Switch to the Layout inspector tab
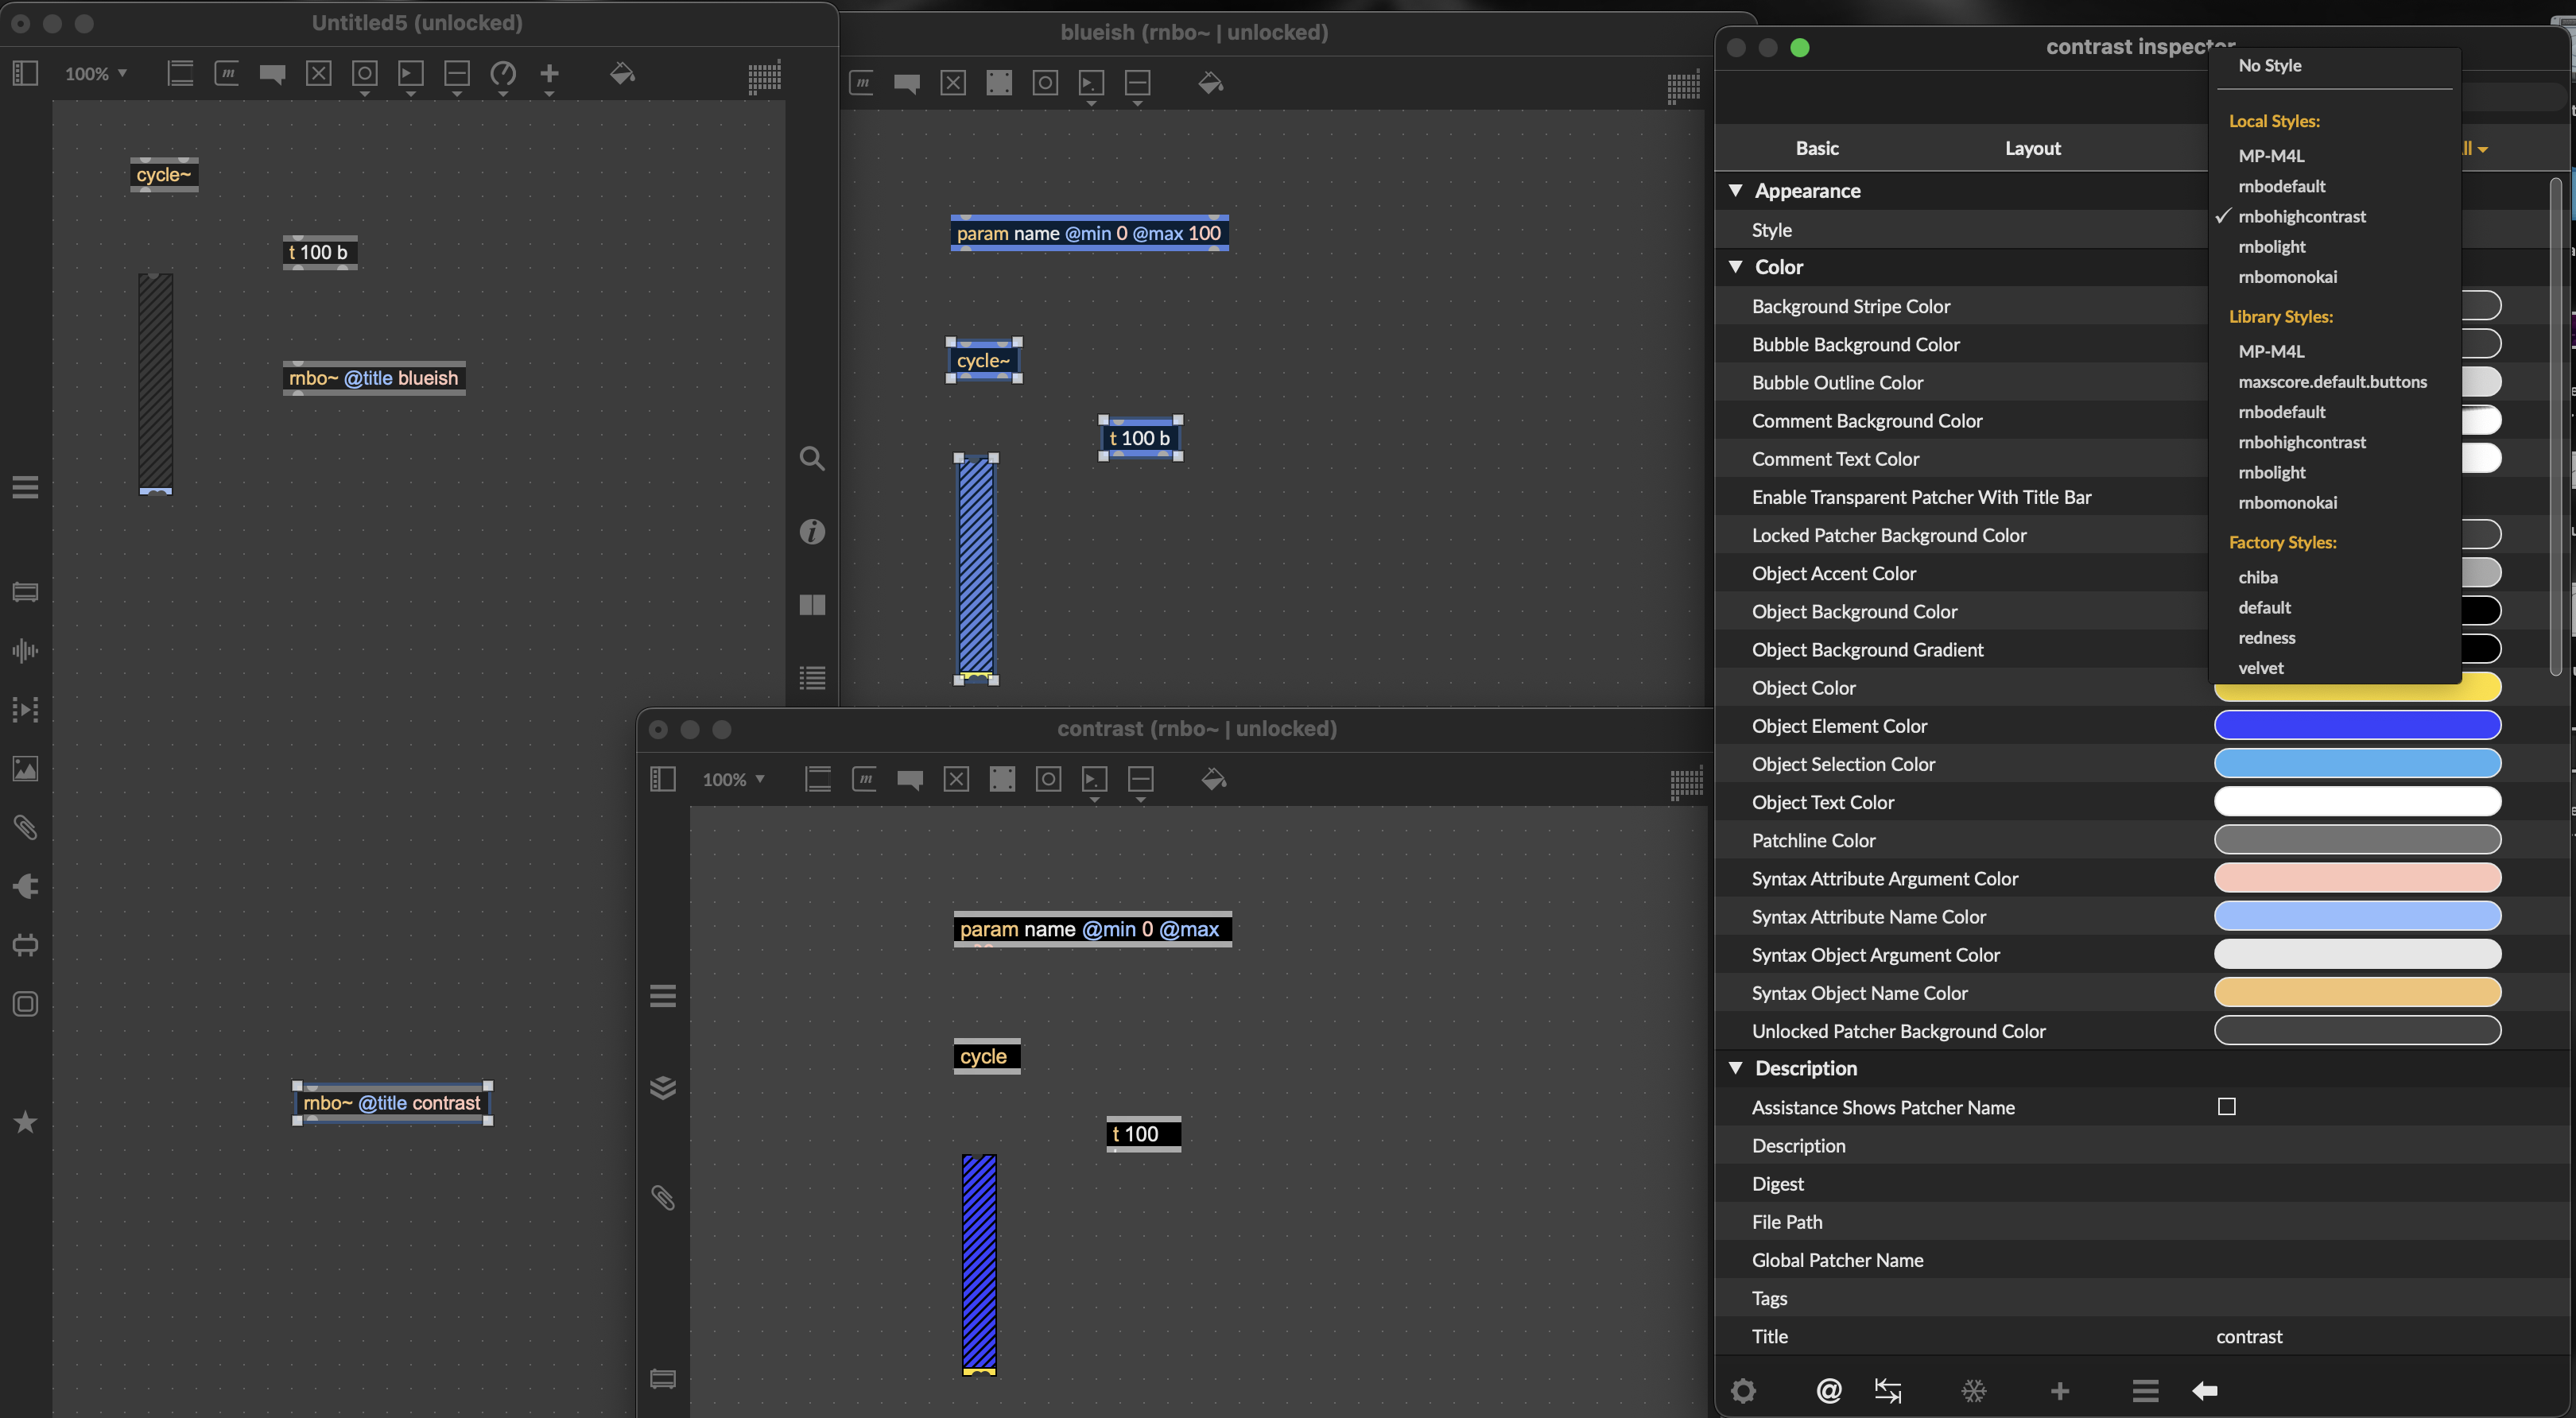The height and width of the screenshot is (1418, 2576). 2032,148
